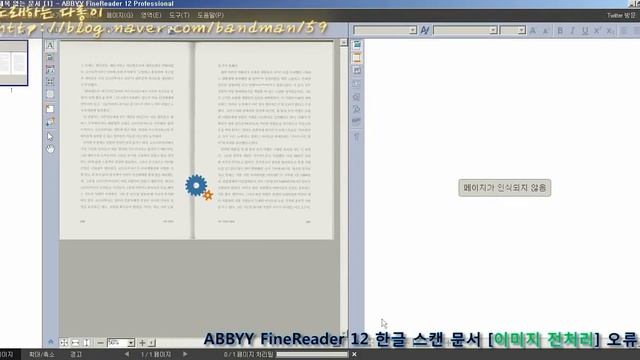640x360 pixels.
Task: Click the 1 / 1 페이지 page indicator
Action: [x=156, y=354]
